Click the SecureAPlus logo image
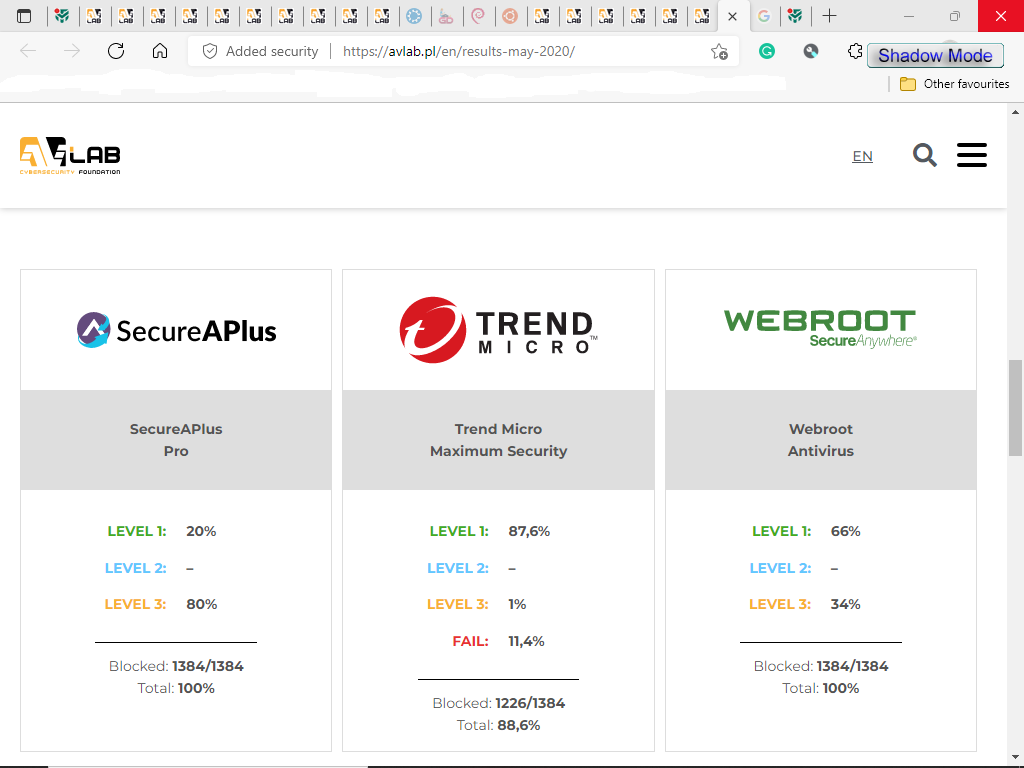This screenshot has width=1024, height=768. click(176, 330)
